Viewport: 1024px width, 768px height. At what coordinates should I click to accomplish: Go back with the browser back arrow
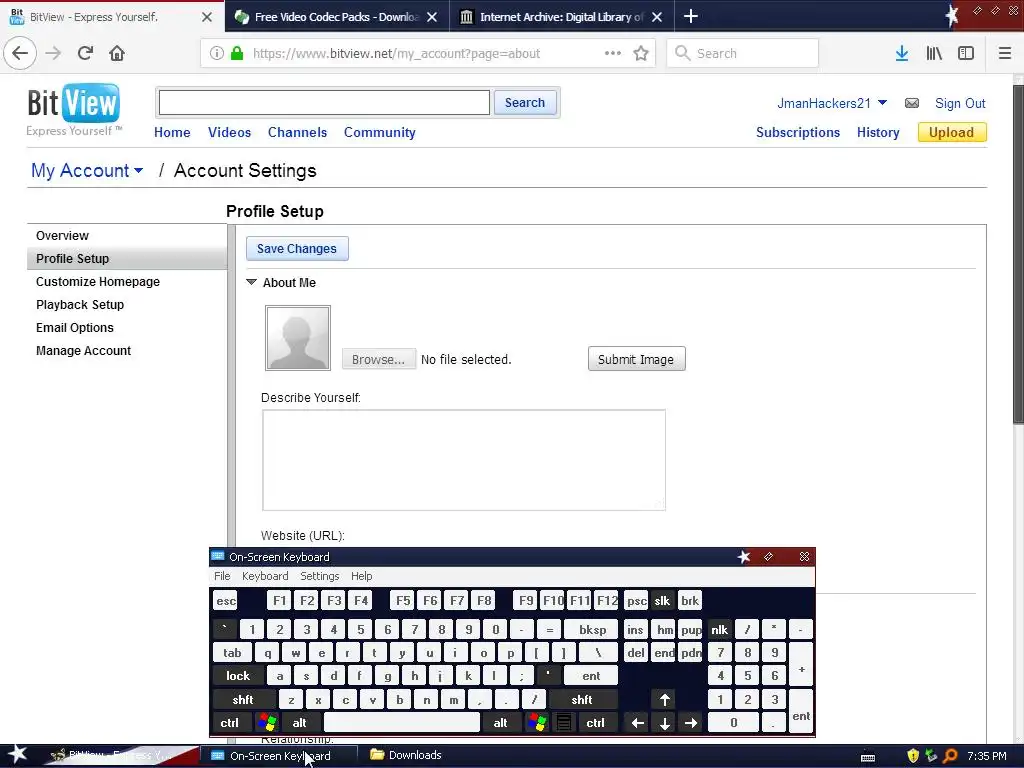(20, 53)
